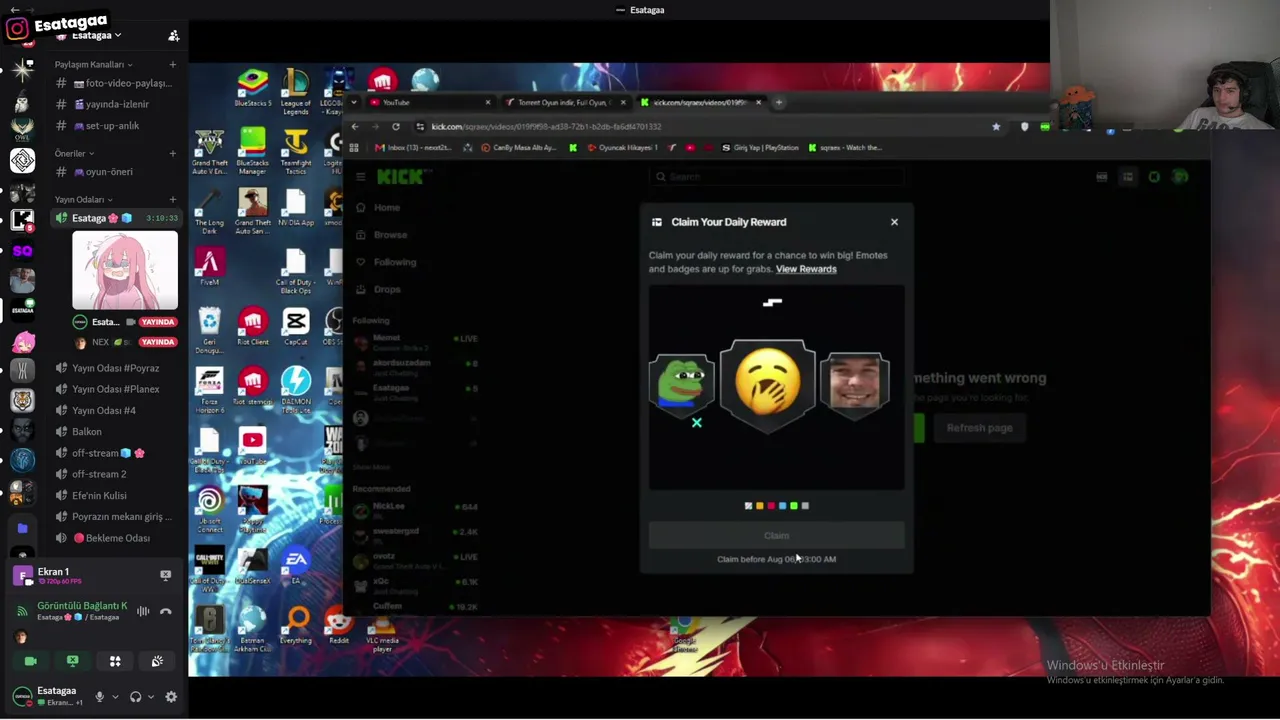The width and height of the screenshot is (1280, 720).
Task: Open Following in the Kick sidebar
Action: [395, 262]
